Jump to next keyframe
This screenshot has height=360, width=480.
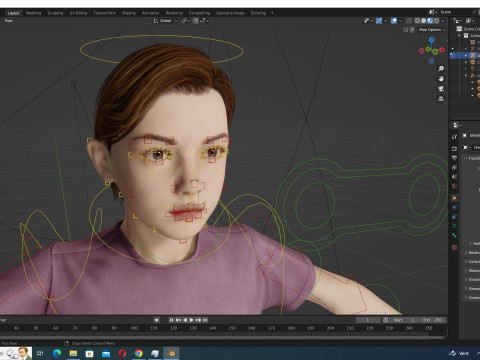coord(198,320)
